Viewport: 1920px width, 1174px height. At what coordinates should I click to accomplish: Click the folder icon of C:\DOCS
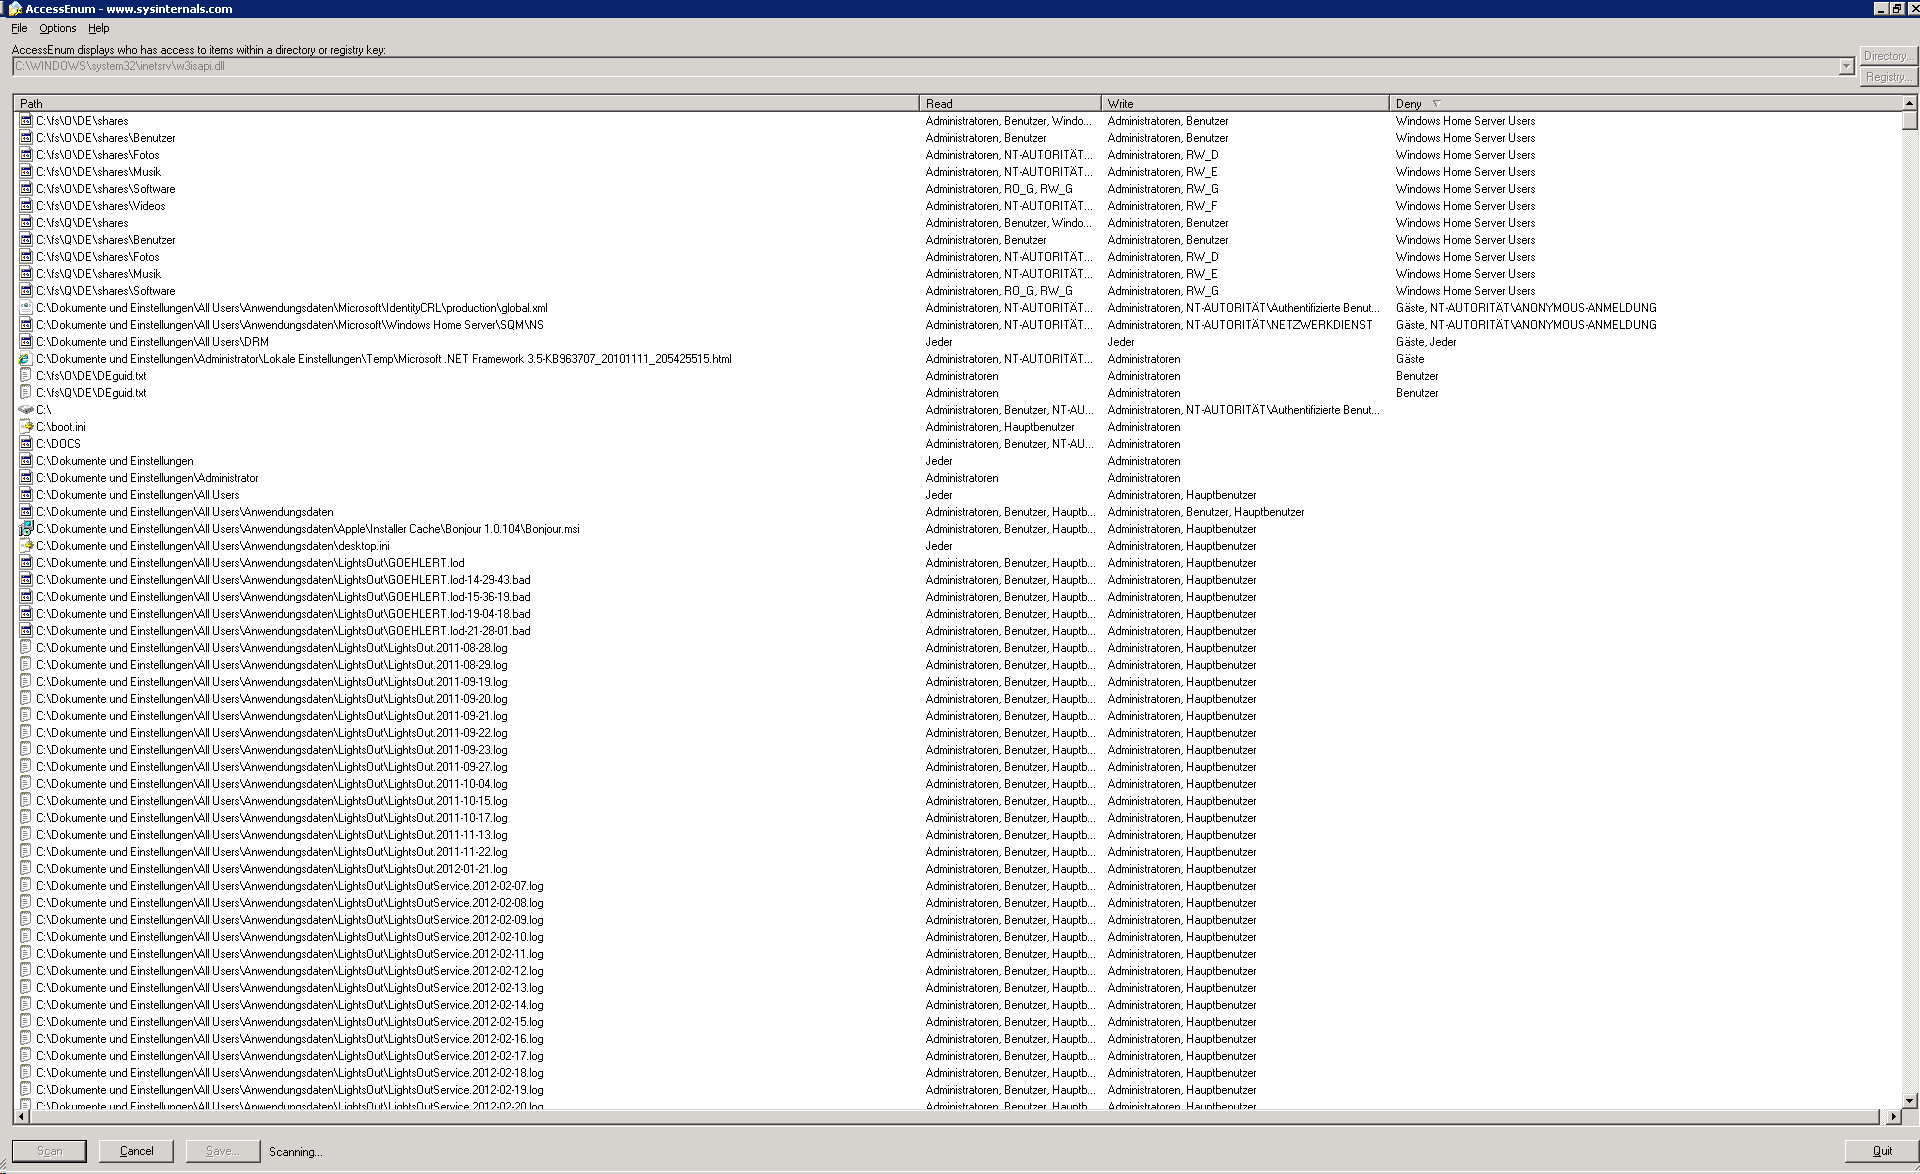pyautogui.click(x=26, y=444)
